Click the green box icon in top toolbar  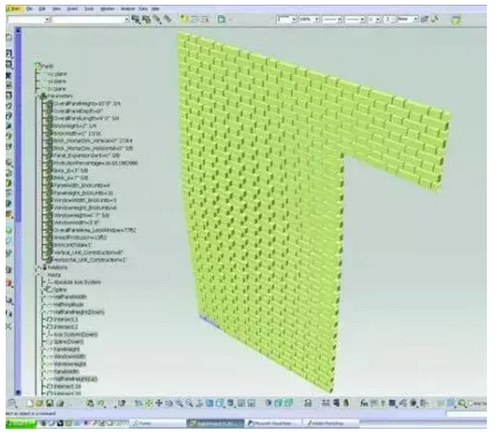(221, 19)
